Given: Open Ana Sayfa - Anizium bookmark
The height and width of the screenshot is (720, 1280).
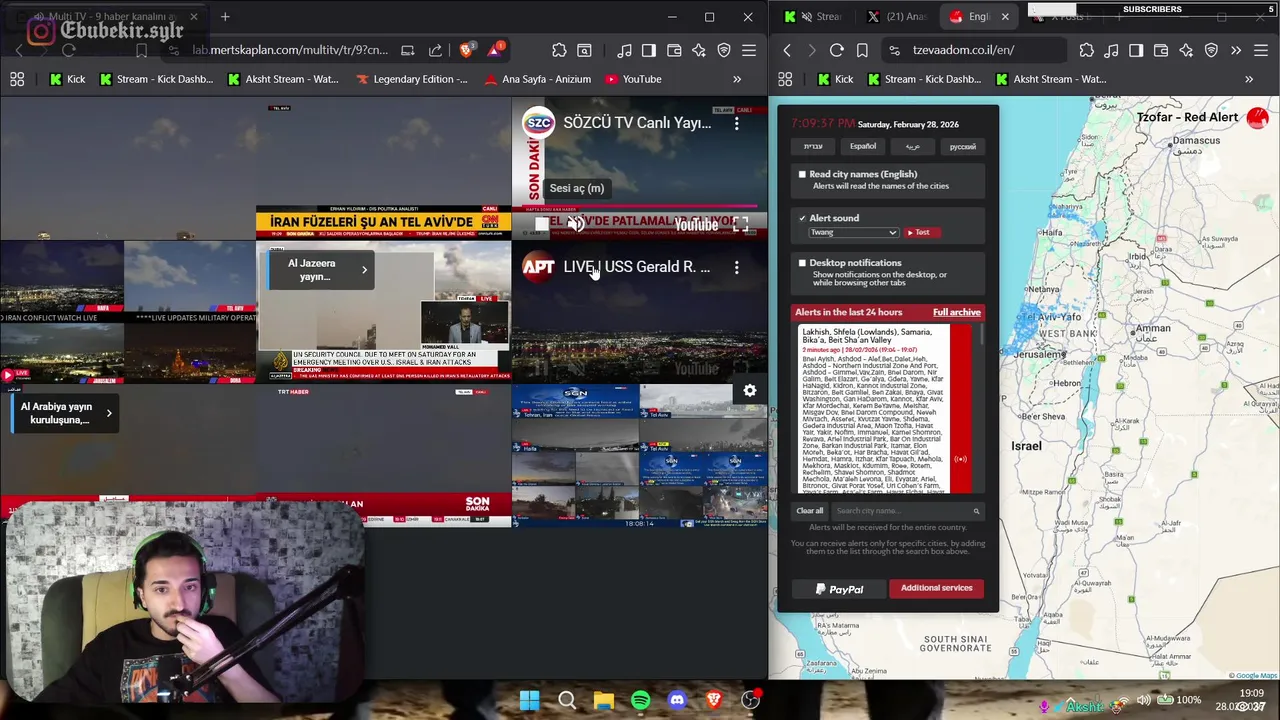Looking at the screenshot, I should point(537,79).
